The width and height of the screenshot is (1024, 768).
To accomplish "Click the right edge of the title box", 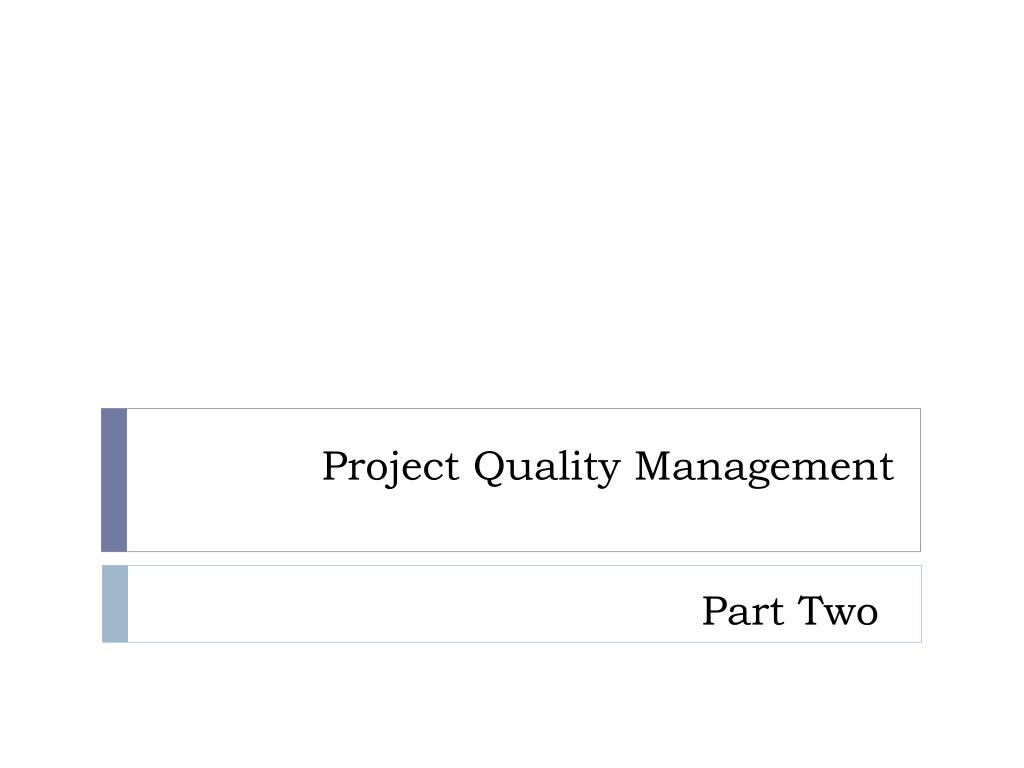I will pyautogui.click(x=920, y=480).
